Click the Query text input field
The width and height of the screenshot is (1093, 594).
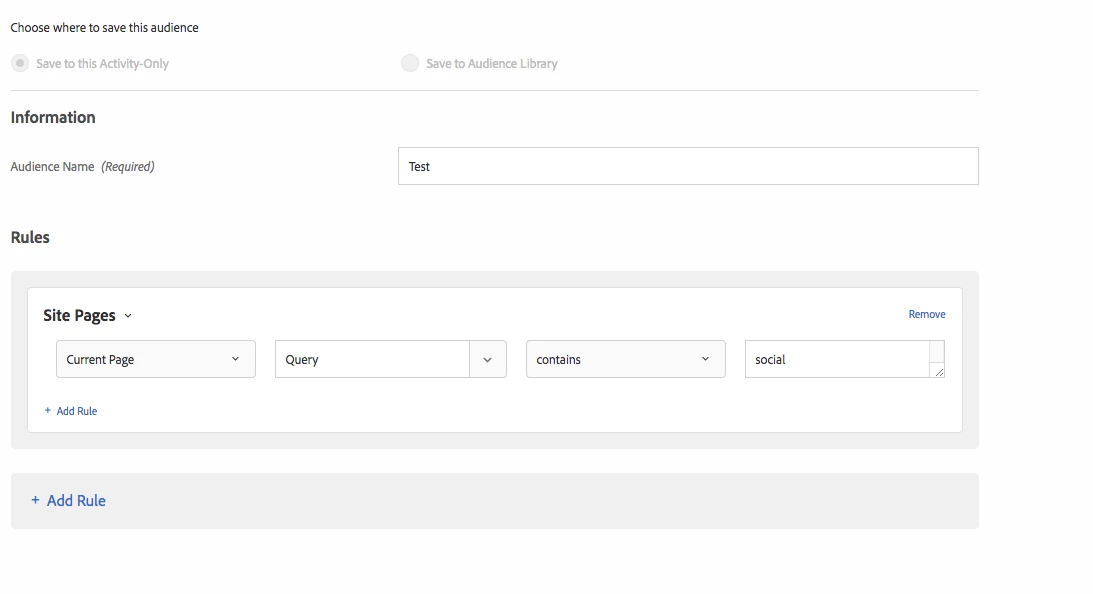[372, 359]
